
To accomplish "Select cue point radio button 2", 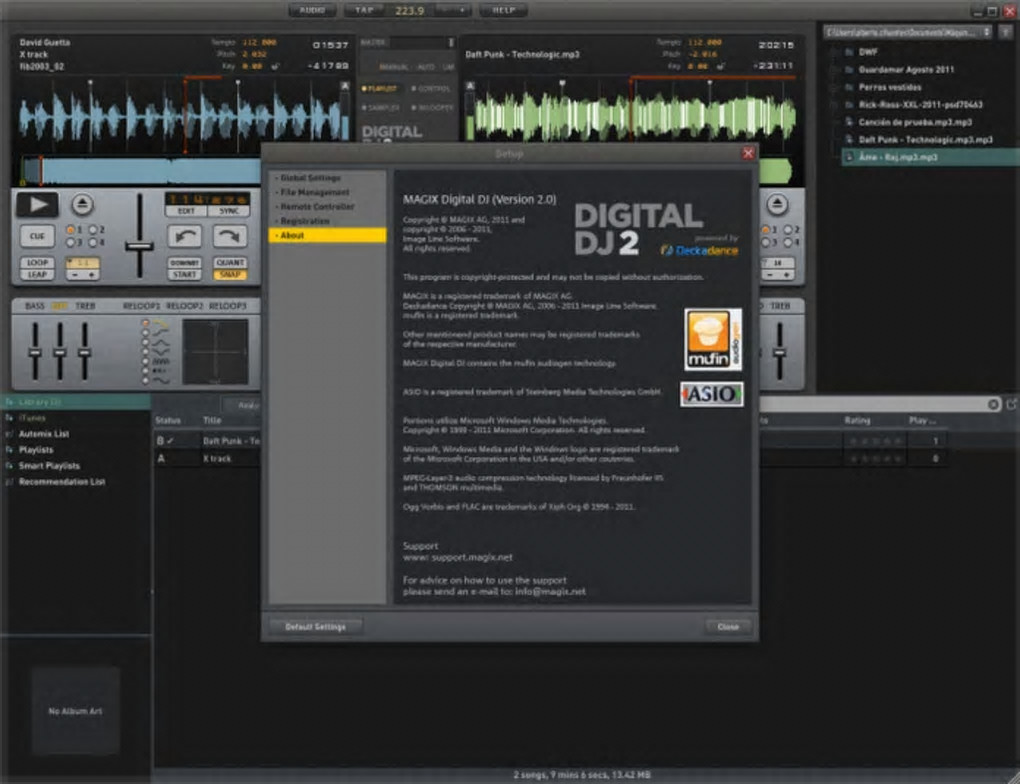I will tap(93, 230).
